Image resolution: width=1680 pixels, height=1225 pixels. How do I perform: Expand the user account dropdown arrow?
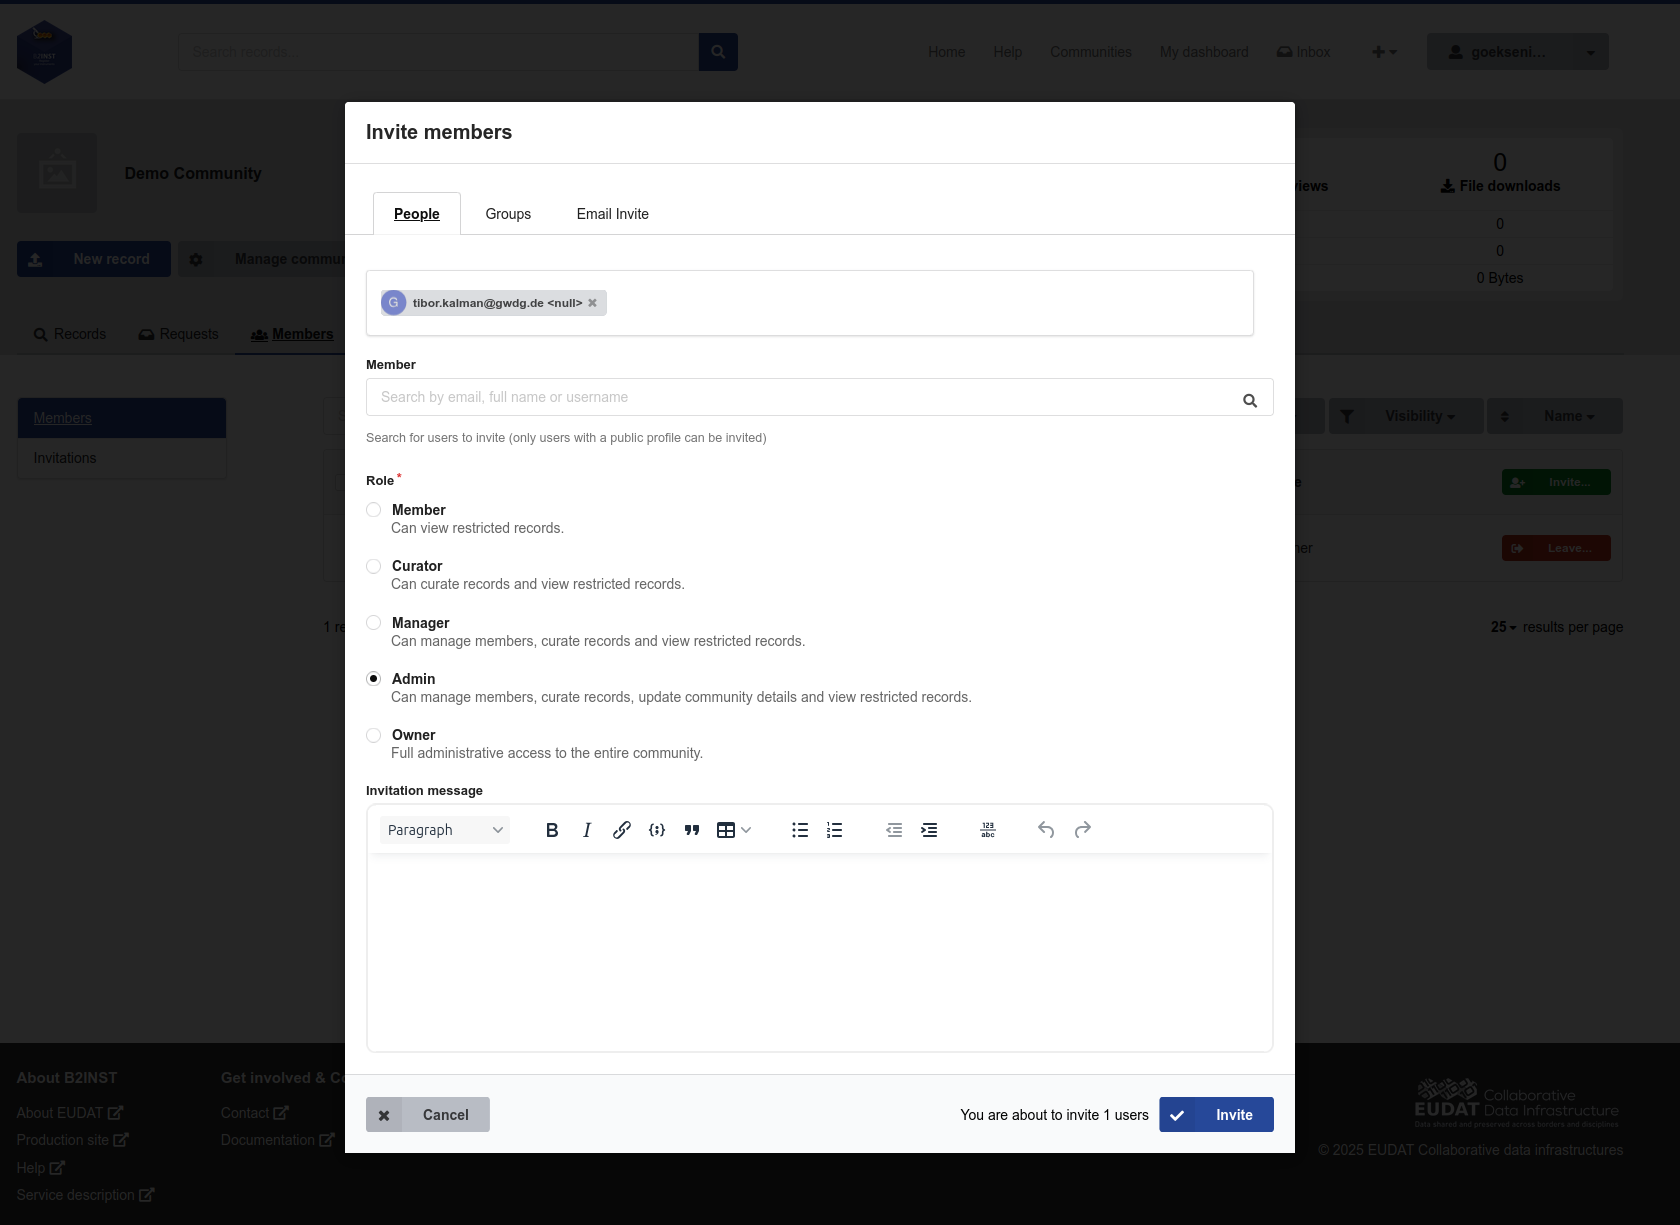pos(1590,52)
